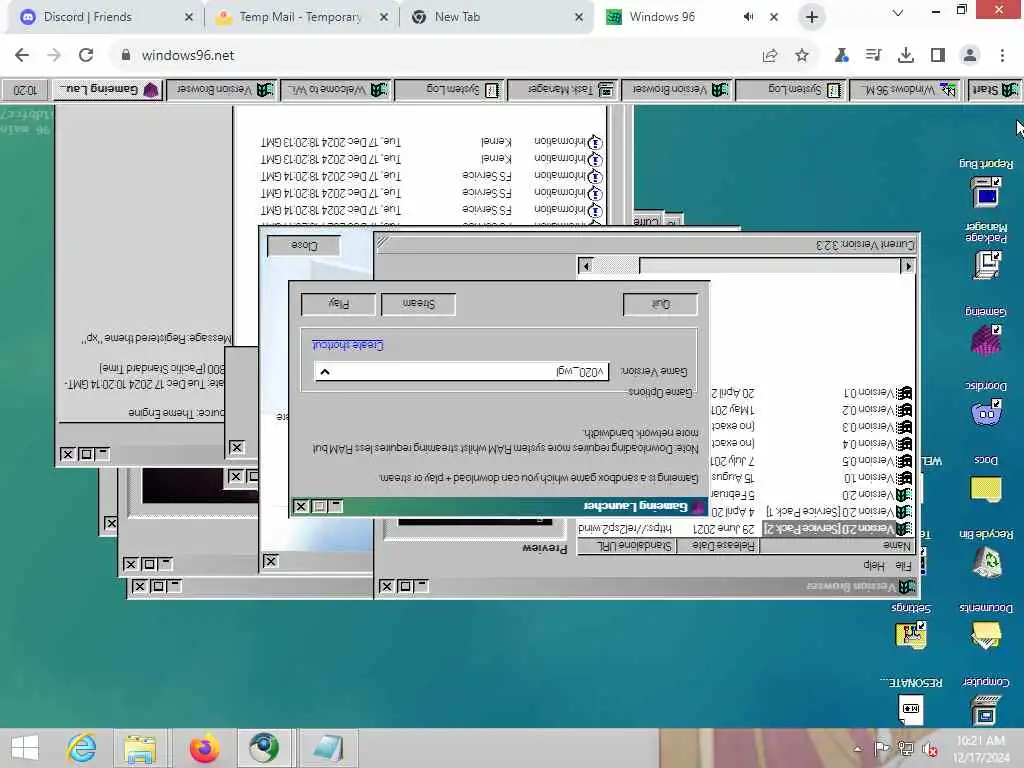This screenshot has width=1024, height=768.
Task: Switch to Windows 96 M... taskbar item
Action: (907, 89)
